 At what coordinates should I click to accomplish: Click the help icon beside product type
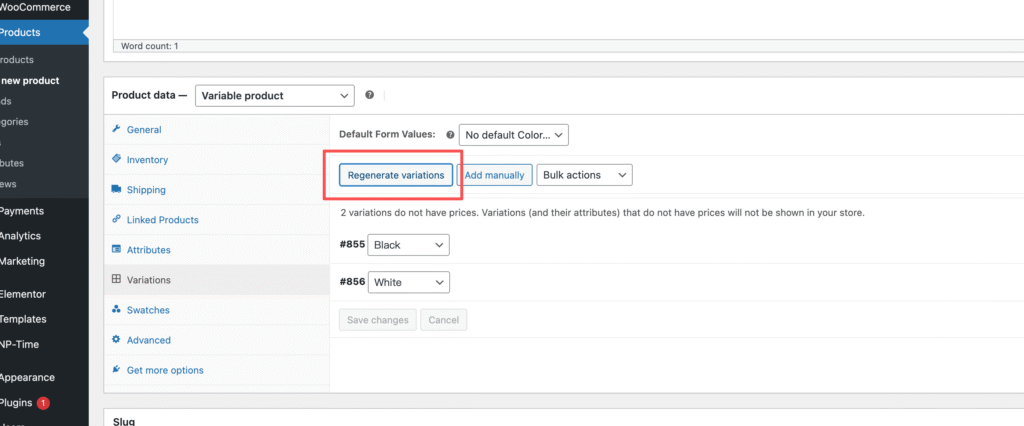pos(370,95)
